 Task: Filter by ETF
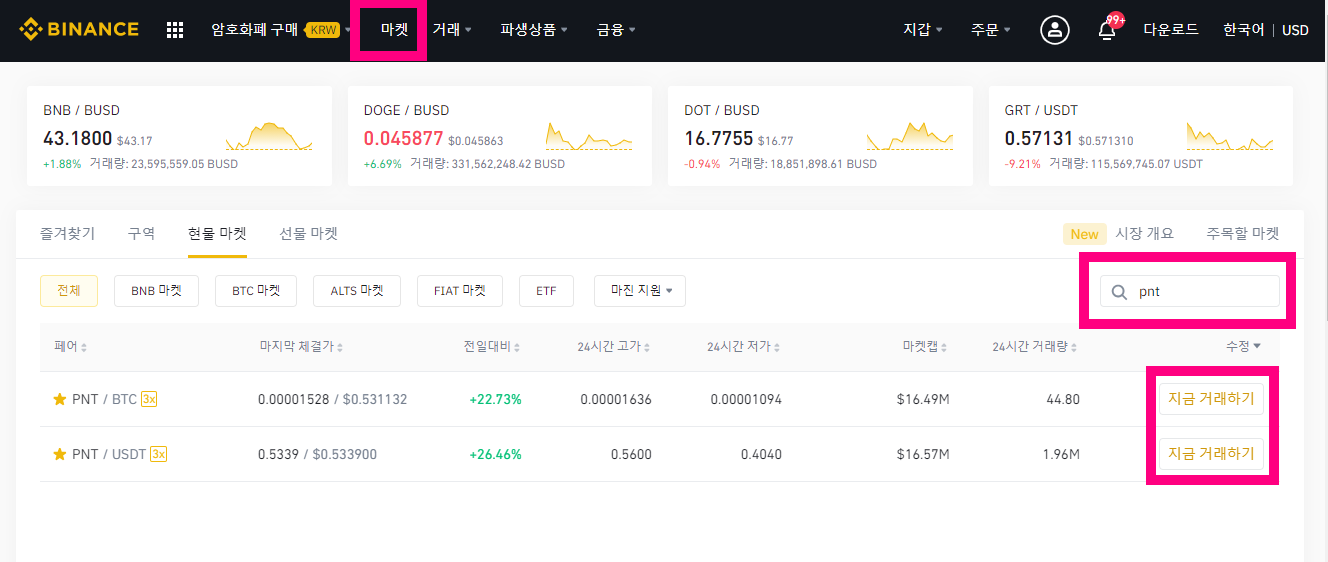point(546,291)
